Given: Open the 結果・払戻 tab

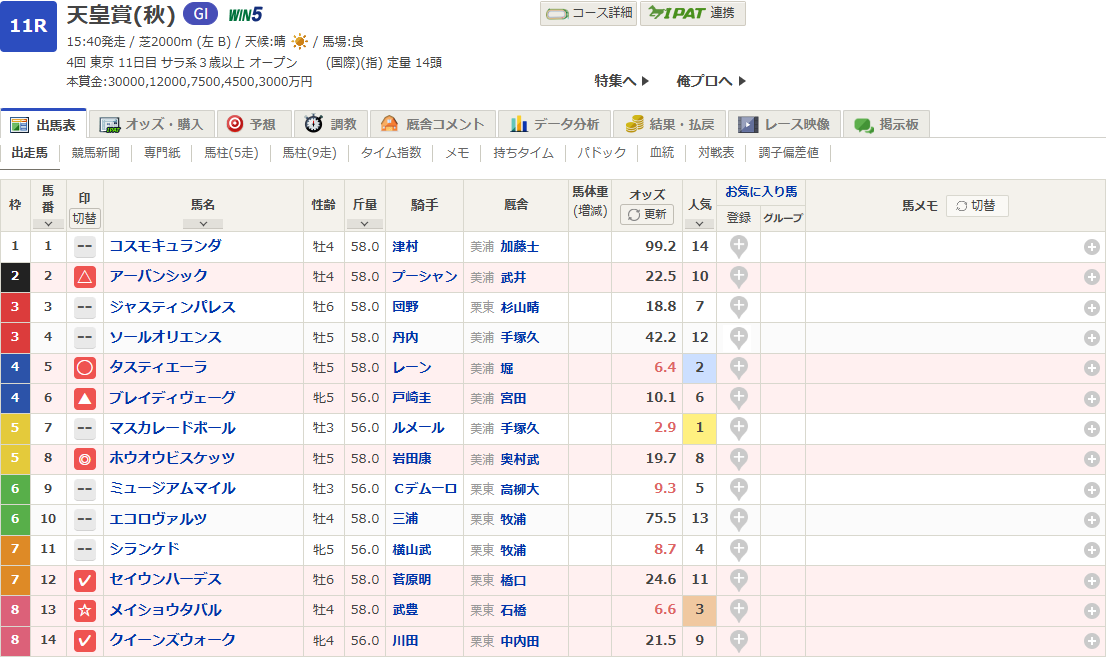Looking at the screenshot, I should pyautogui.click(x=670, y=124).
